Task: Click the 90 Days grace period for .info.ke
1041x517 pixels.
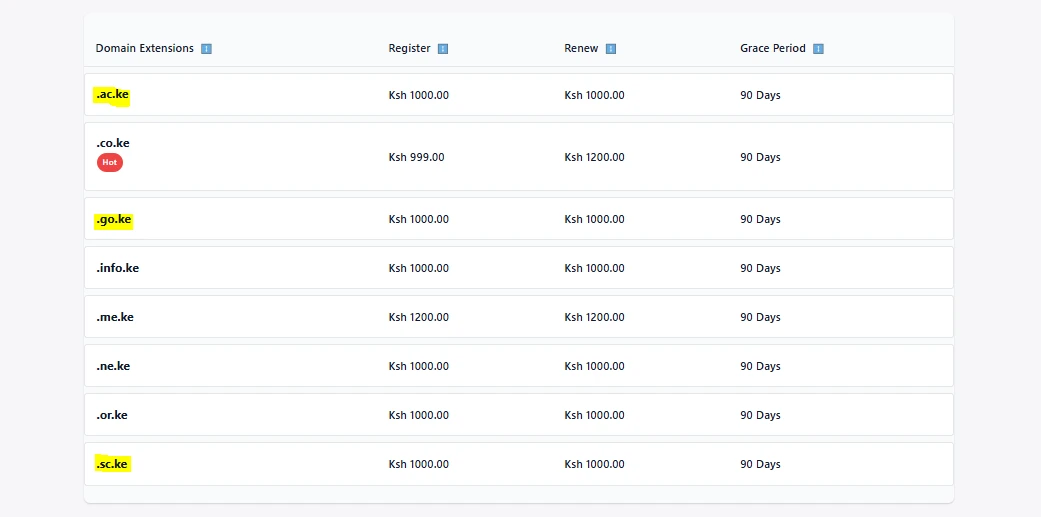Action: coord(760,268)
